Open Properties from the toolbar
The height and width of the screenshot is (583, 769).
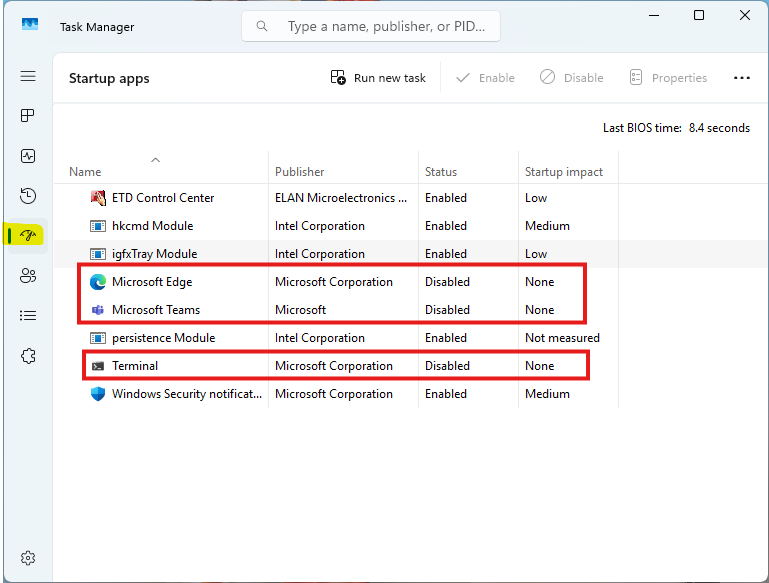tap(668, 78)
